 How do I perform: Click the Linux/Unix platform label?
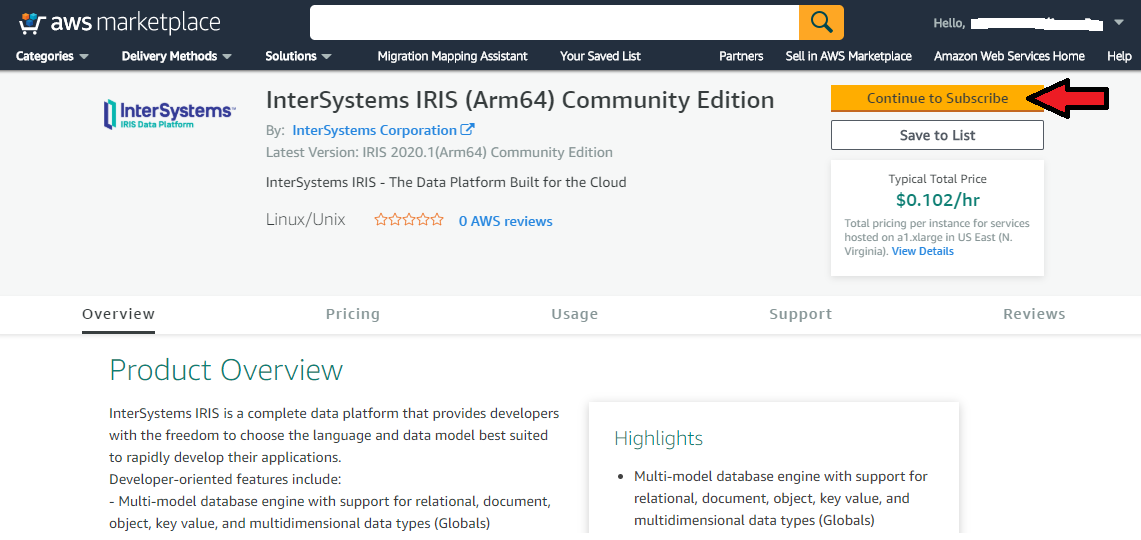(306, 220)
